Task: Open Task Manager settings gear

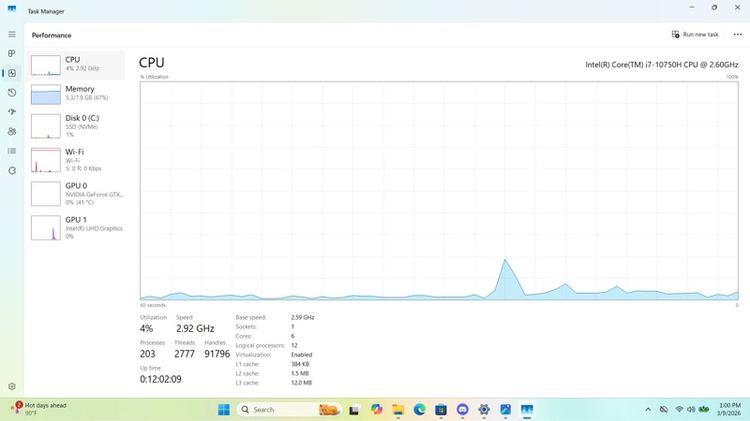Action: tap(12, 386)
